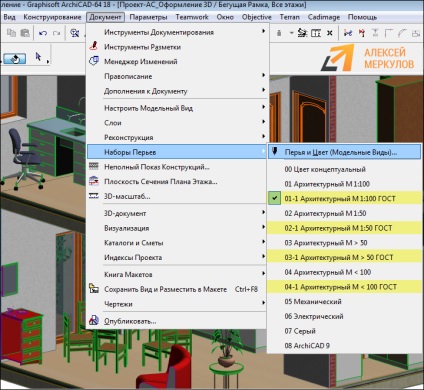Click the Redo arrow in the toolbar

point(57,33)
